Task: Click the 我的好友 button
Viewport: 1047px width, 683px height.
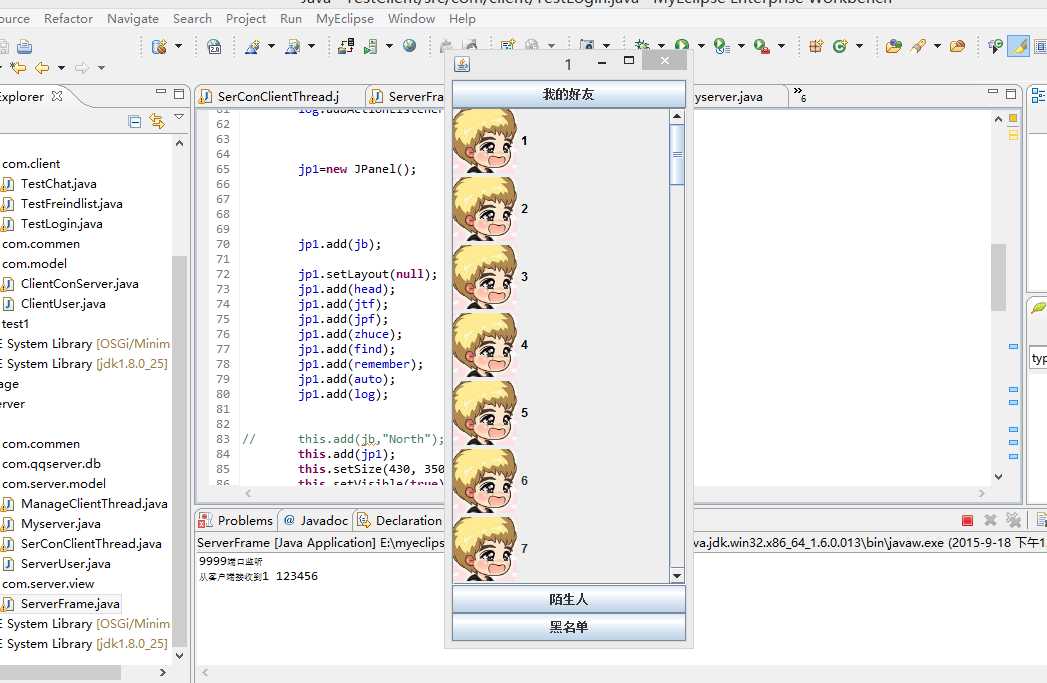Action: click(x=568, y=94)
